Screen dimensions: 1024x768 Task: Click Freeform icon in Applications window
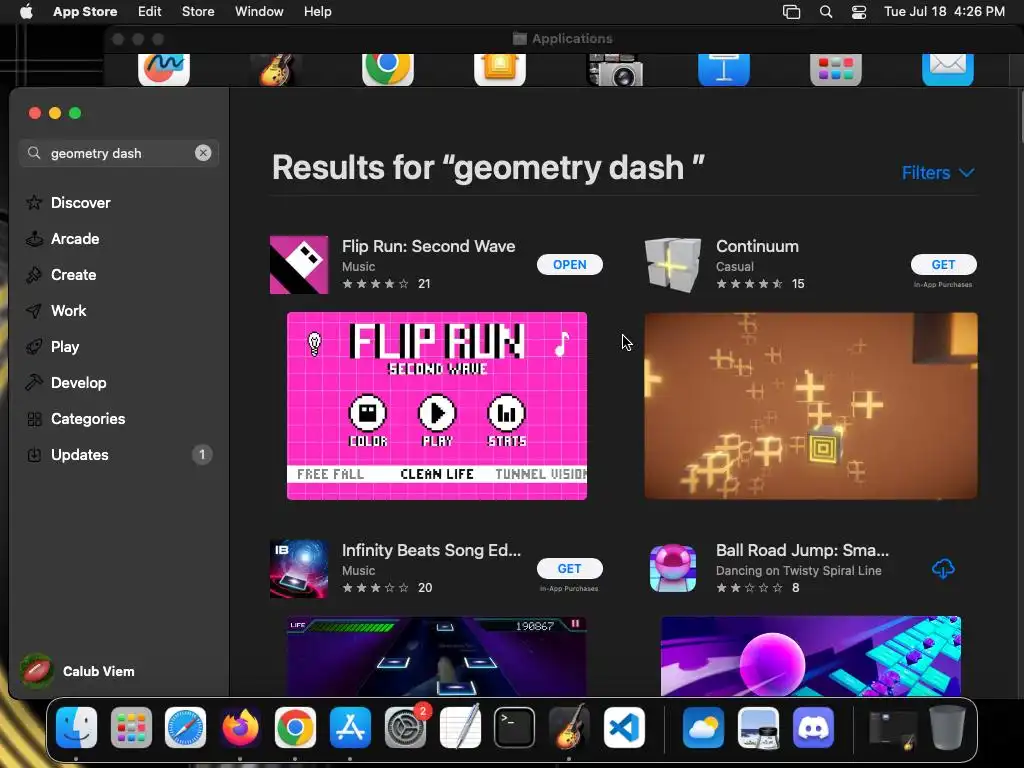click(x=164, y=69)
